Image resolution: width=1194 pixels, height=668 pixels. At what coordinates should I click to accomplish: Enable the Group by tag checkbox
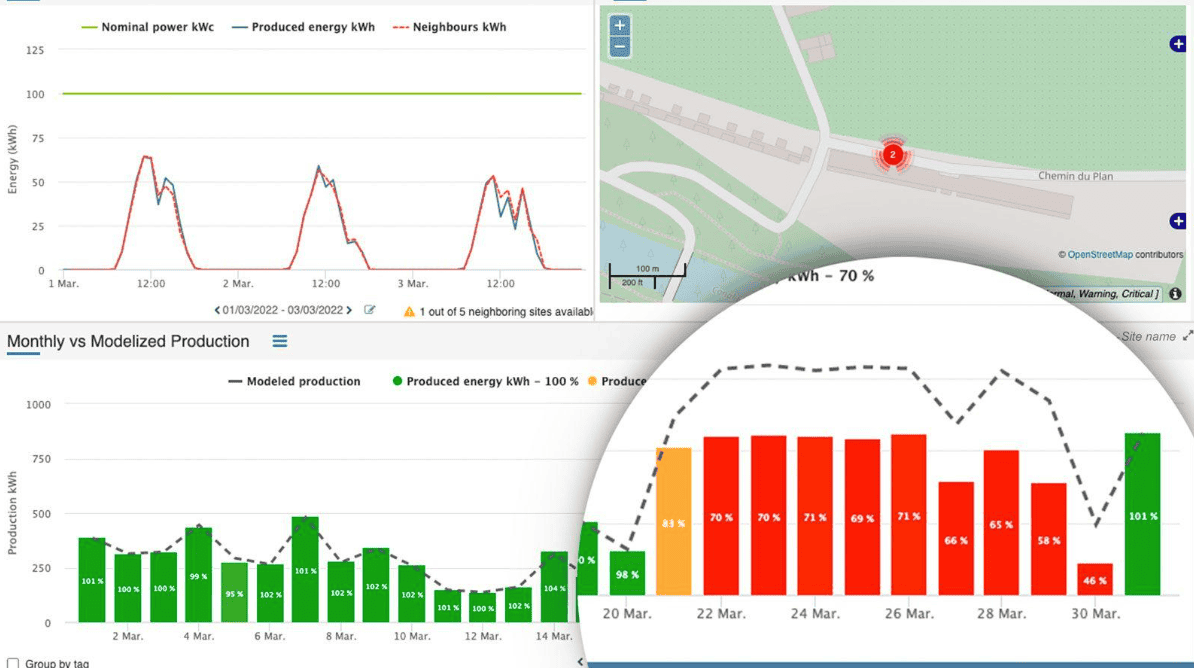pyautogui.click(x=13, y=663)
